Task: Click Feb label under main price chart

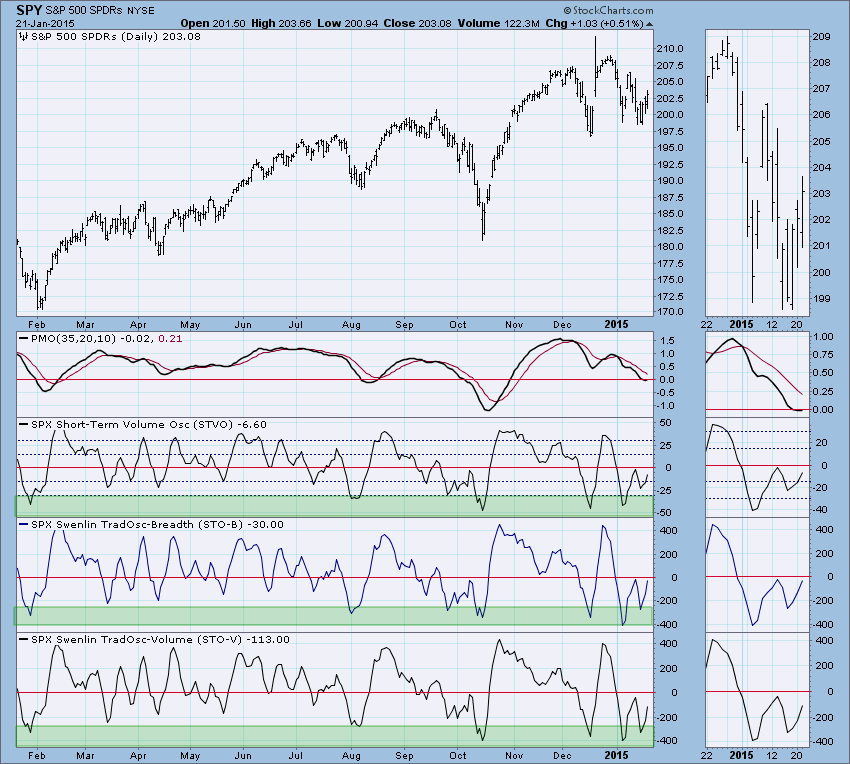Action: coord(36,324)
